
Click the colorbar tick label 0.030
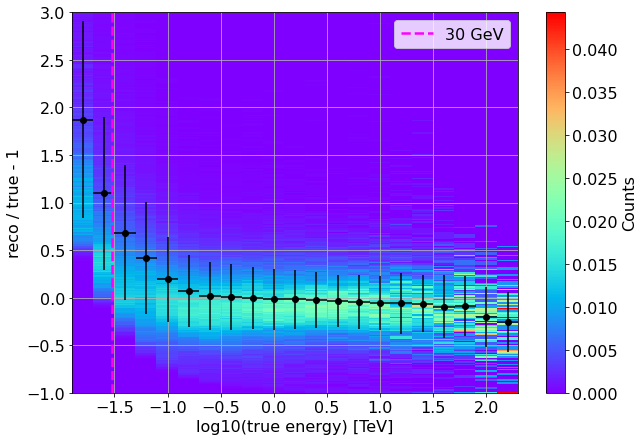point(594,136)
